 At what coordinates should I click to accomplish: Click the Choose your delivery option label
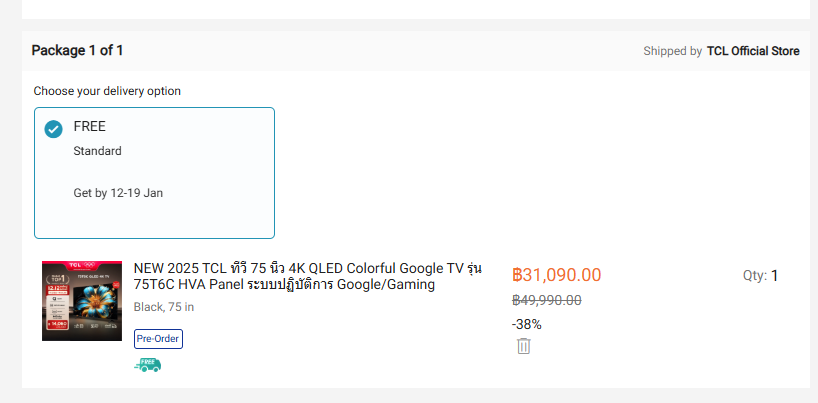click(107, 91)
